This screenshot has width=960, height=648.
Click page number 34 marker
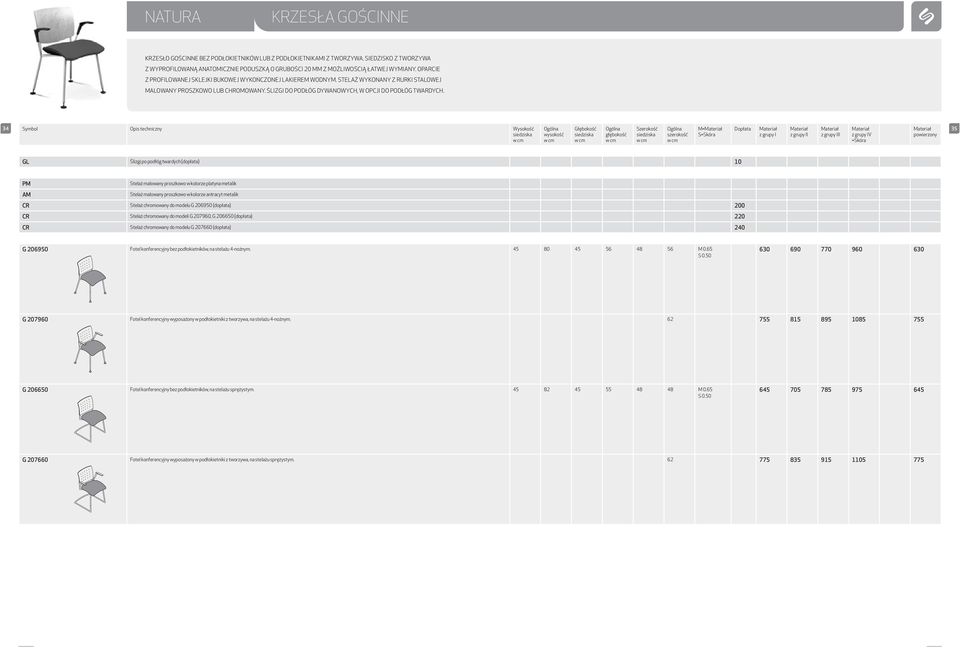pyautogui.click(x=6, y=129)
